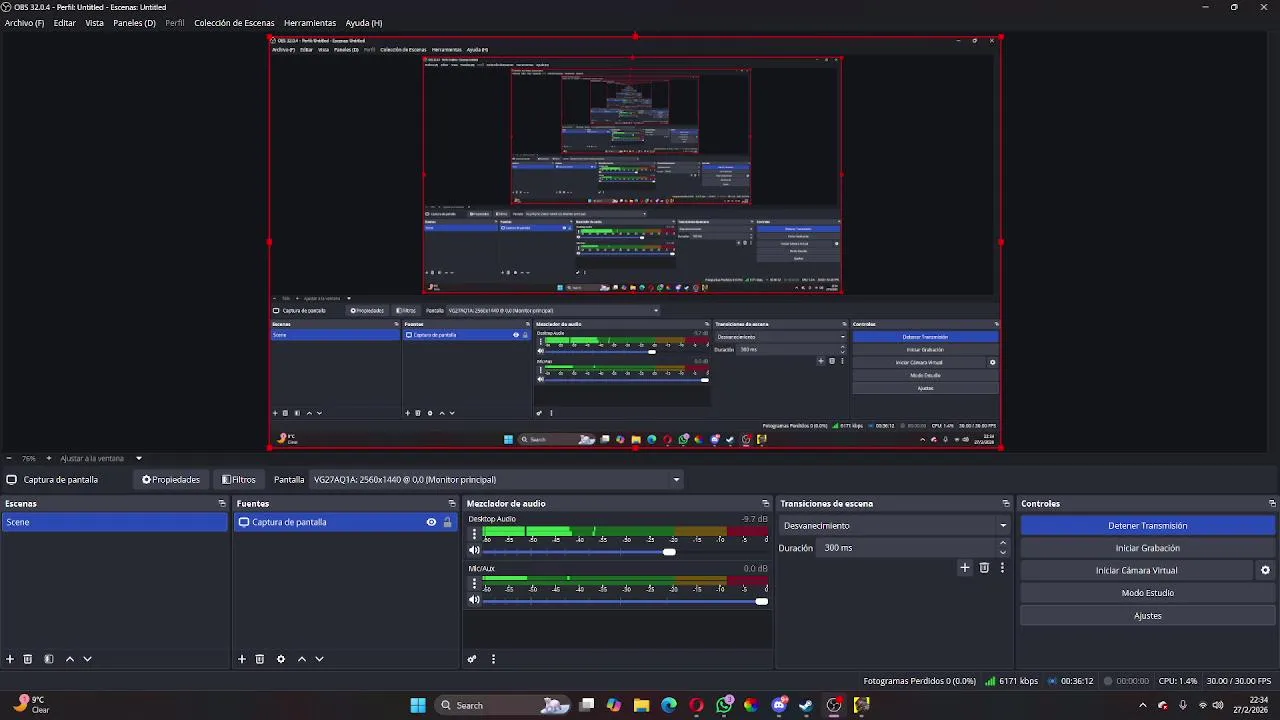
Task: Toggle Modo Estudio
Action: [1147, 593]
